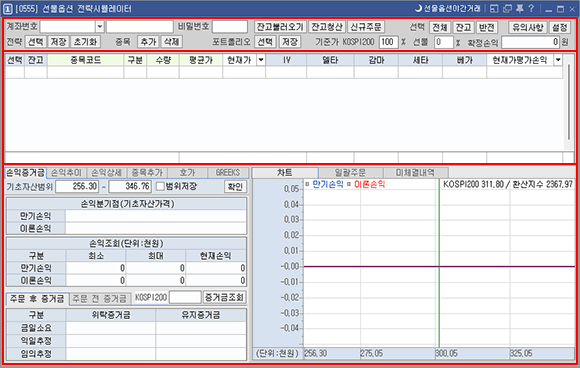The height and width of the screenshot is (368, 580).
Task: Switch to the 주문 전 증거금 tab
Action: click(100, 298)
